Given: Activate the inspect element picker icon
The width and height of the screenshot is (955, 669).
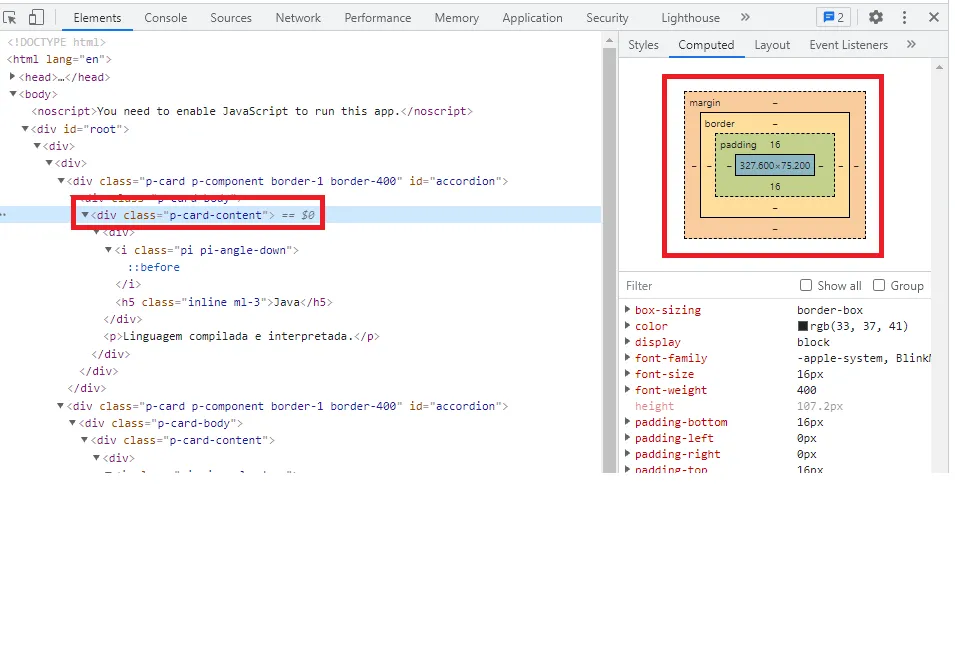Looking at the screenshot, I should point(10,18).
